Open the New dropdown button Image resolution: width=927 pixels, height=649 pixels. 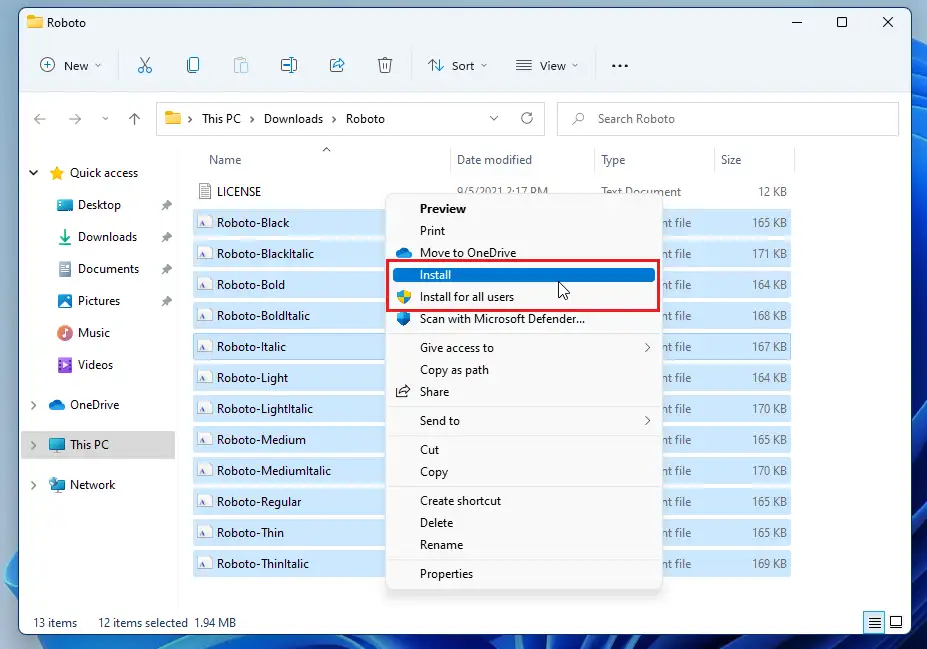coord(70,65)
